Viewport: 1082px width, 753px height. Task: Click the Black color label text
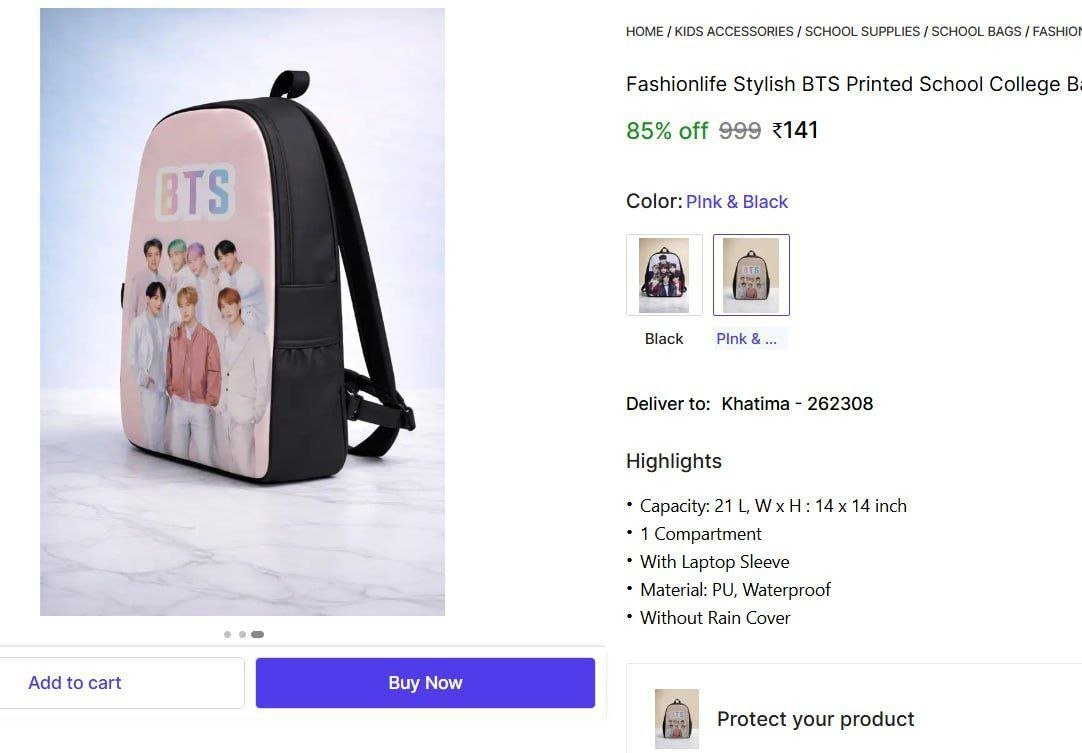(x=664, y=339)
